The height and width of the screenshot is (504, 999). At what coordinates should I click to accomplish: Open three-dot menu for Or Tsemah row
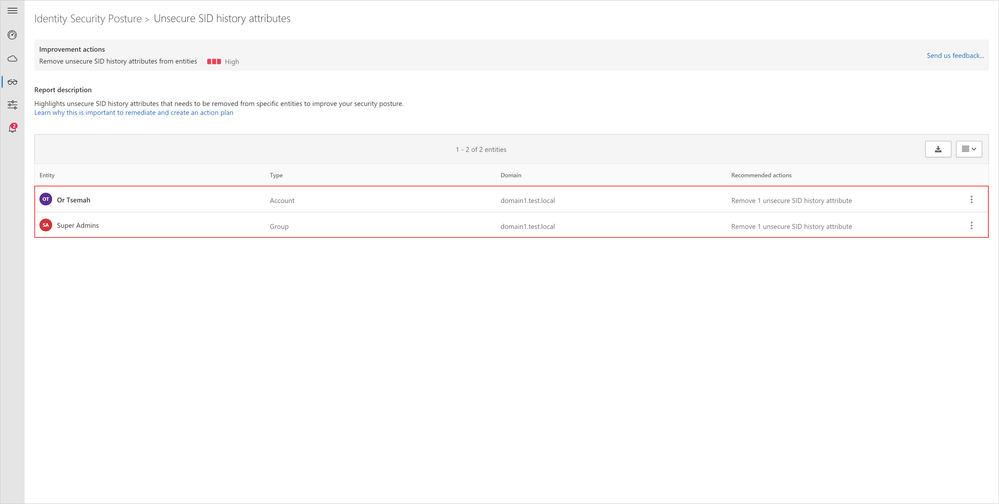(x=971, y=200)
